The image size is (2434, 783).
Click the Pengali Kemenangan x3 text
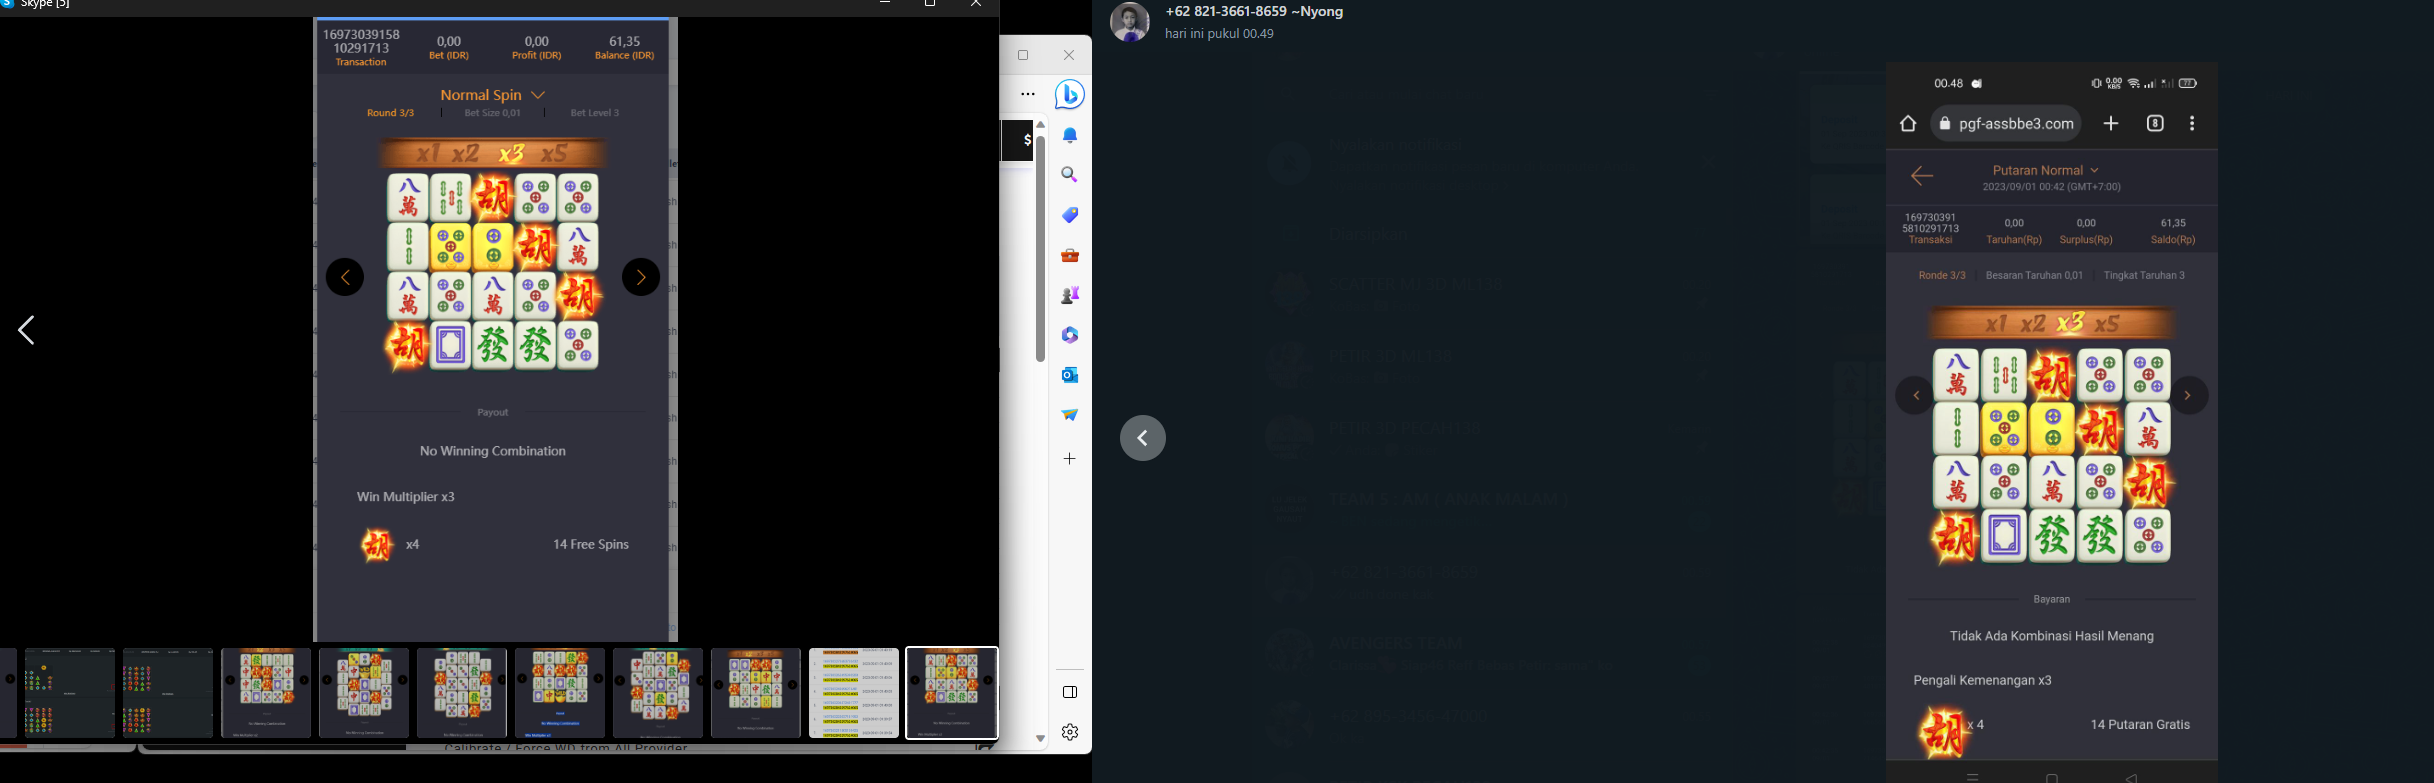(x=1982, y=680)
